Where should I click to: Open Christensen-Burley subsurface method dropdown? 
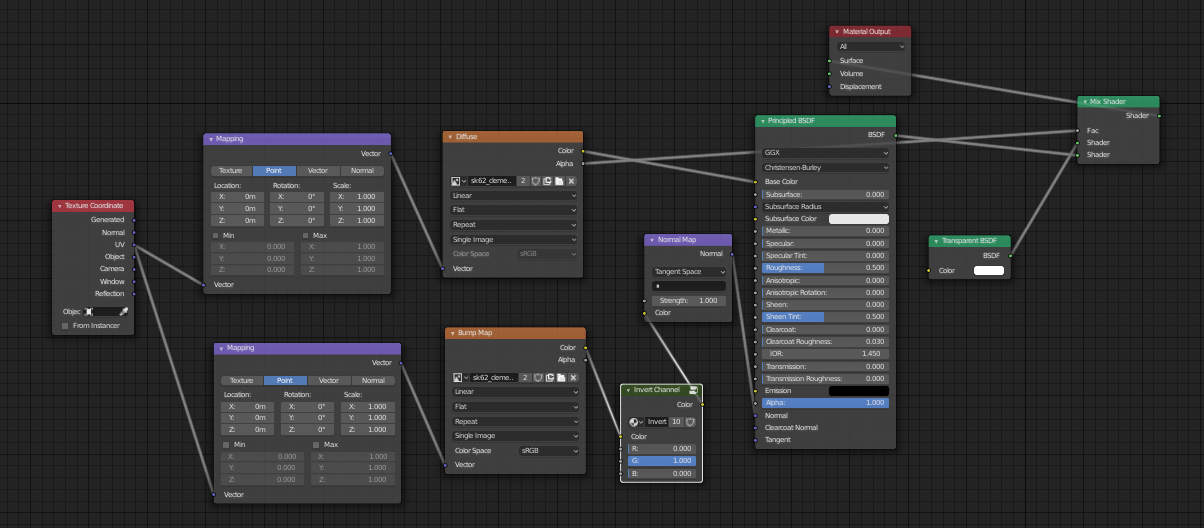(826, 167)
